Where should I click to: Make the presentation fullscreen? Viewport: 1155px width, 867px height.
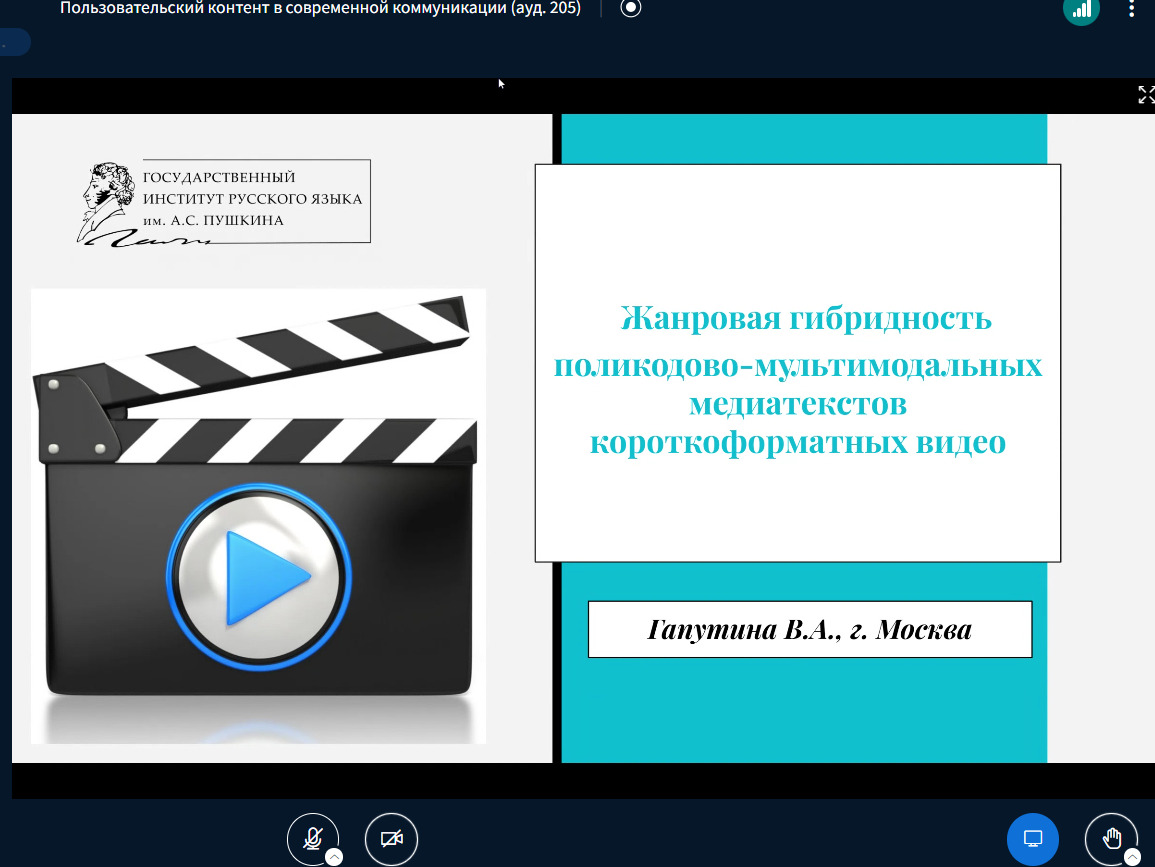coord(1146,95)
